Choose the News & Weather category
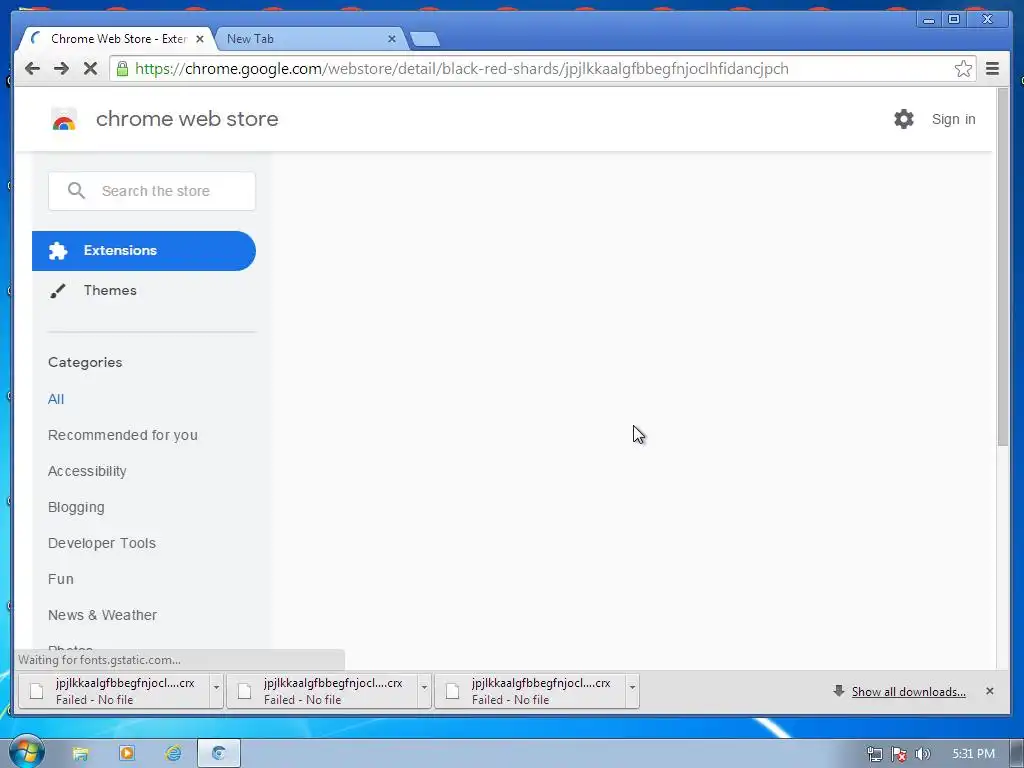Screen dimensions: 1024x768 tap(103, 615)
